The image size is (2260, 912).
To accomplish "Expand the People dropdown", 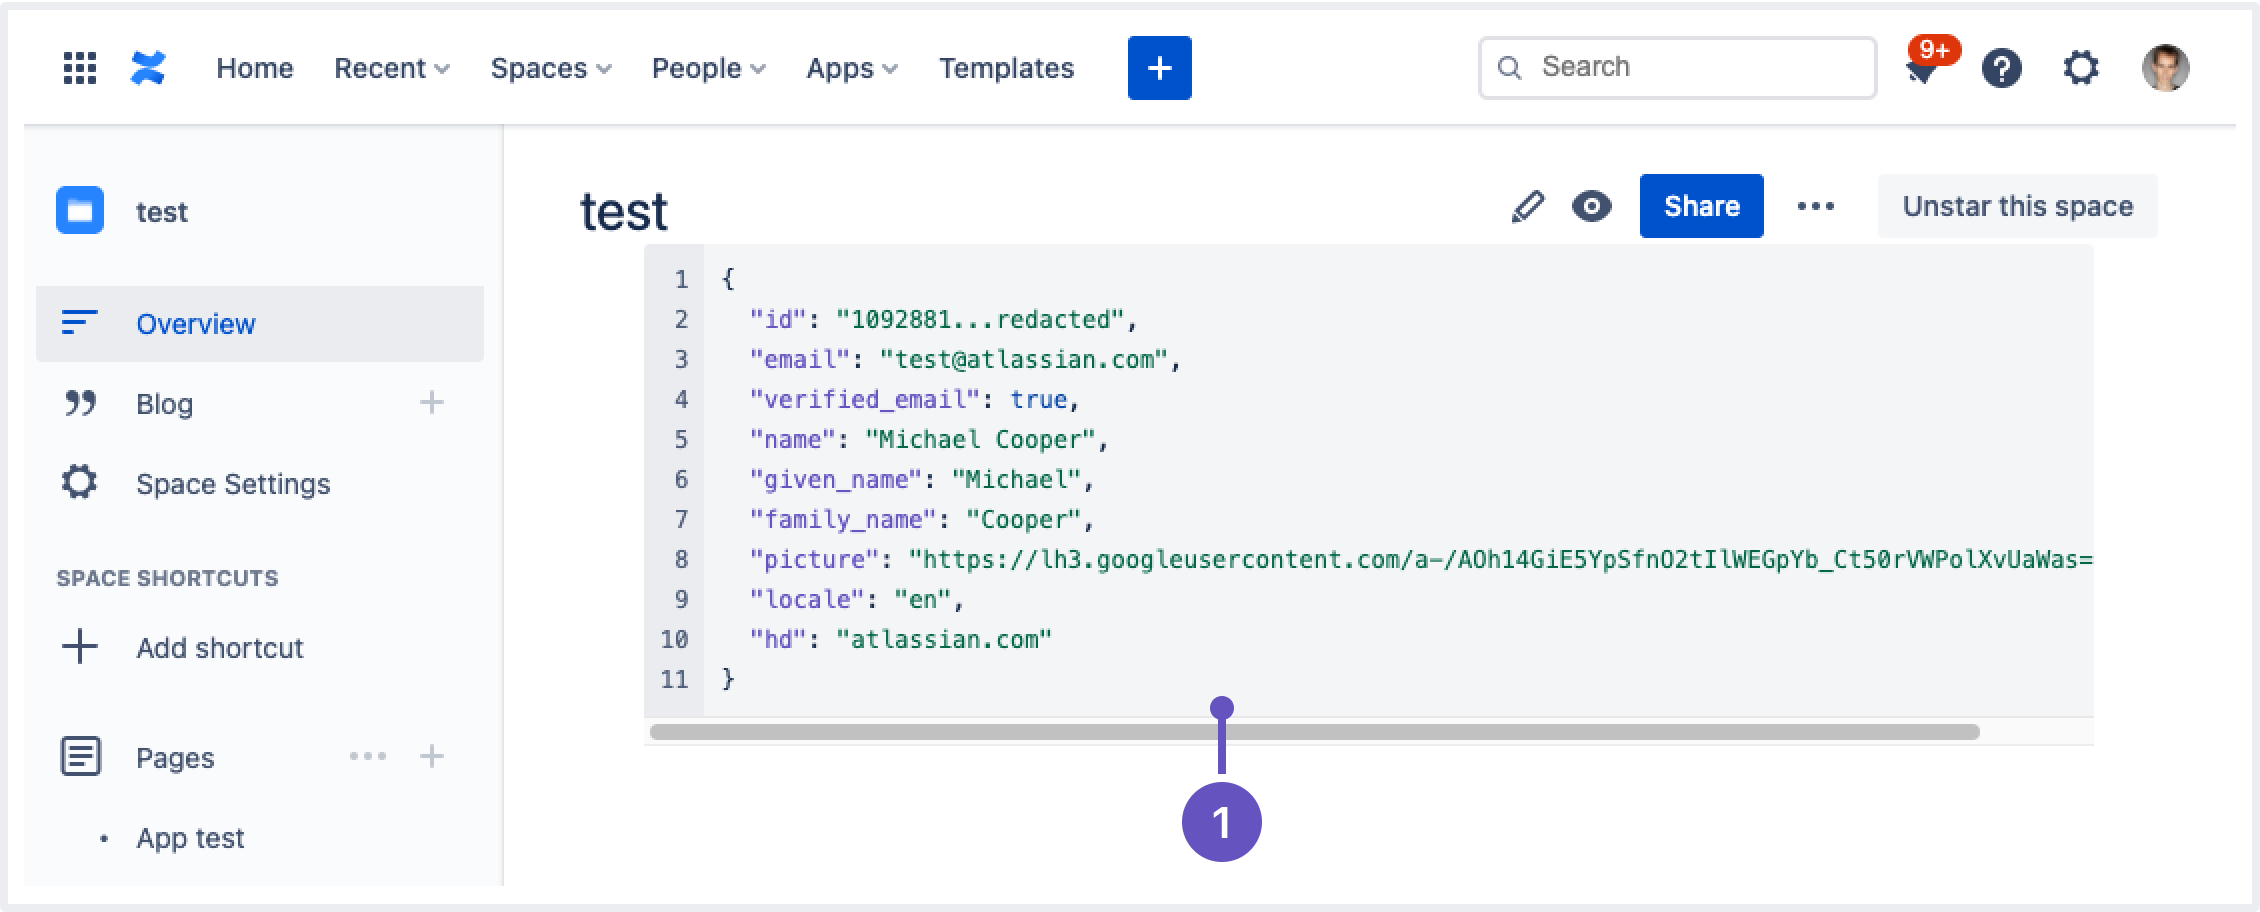I will click(707, 68).
